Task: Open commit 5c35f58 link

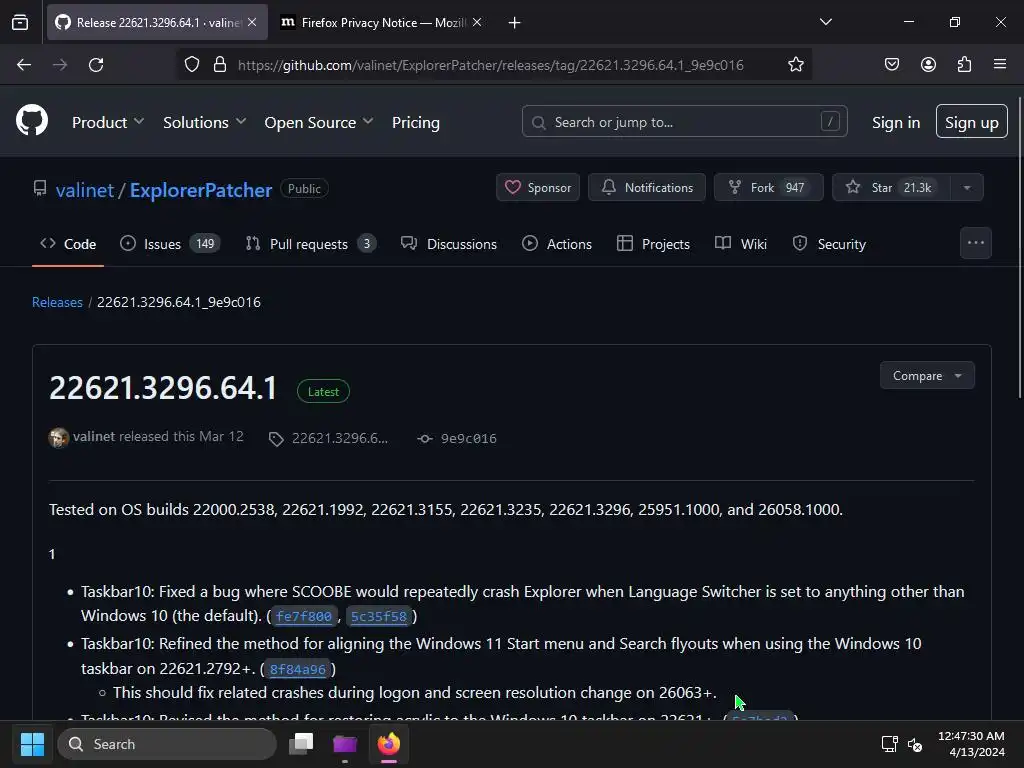Action: coord(379,616)
